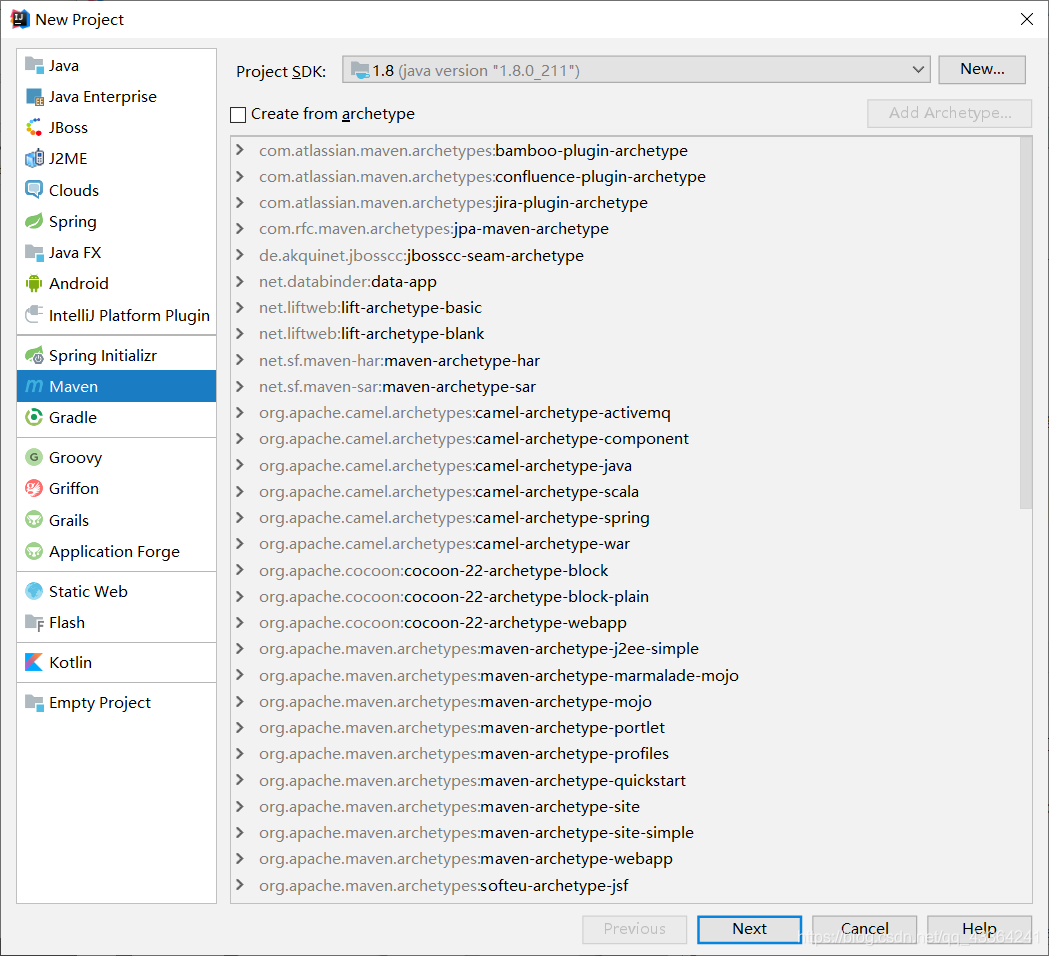The image size is (1049, 956).
Task: Select Empty Project category label
Action: 100,703
